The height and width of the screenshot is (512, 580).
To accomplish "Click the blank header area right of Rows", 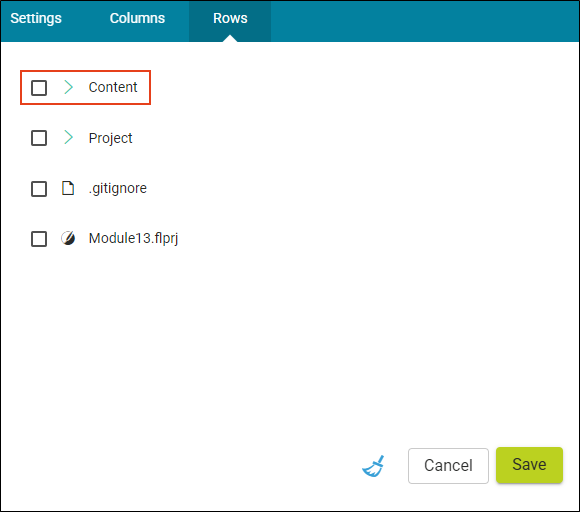I will (x=425, y=21).
